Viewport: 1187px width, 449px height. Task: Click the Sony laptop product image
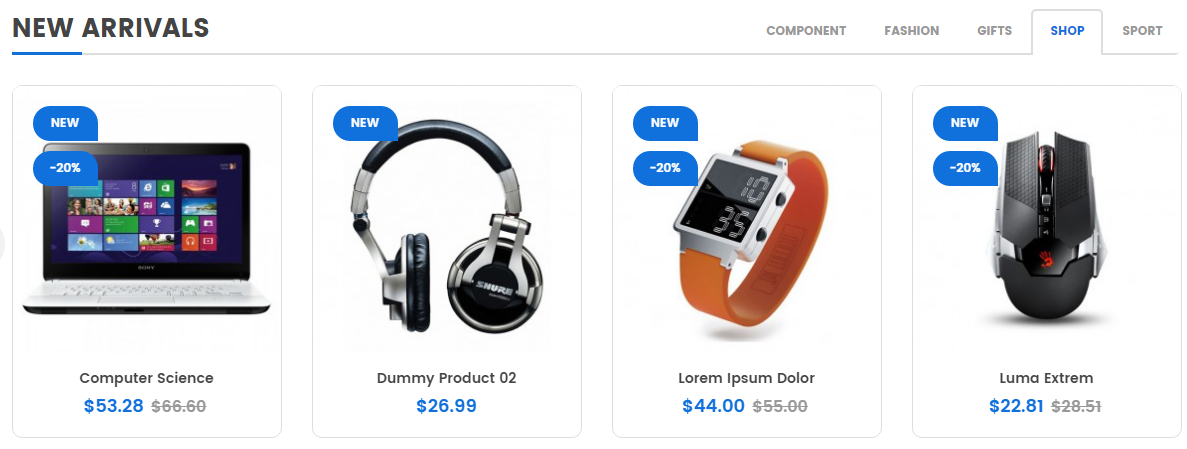pos(147,227)
